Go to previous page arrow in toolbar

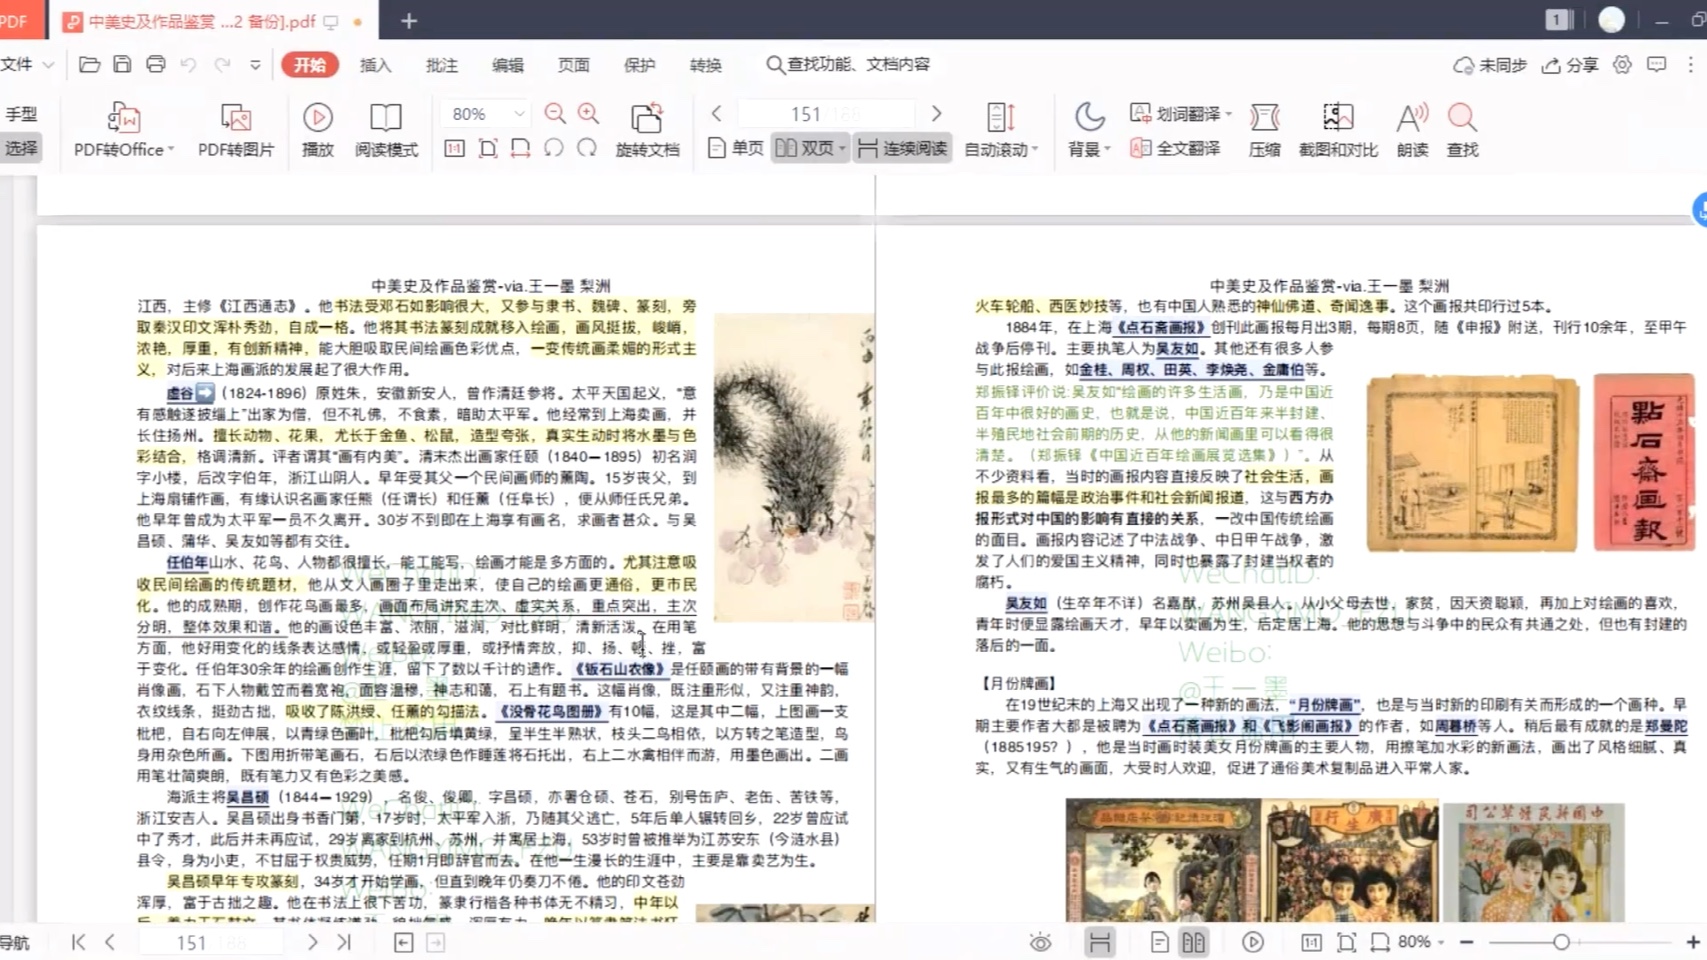[x=716, y=114]
